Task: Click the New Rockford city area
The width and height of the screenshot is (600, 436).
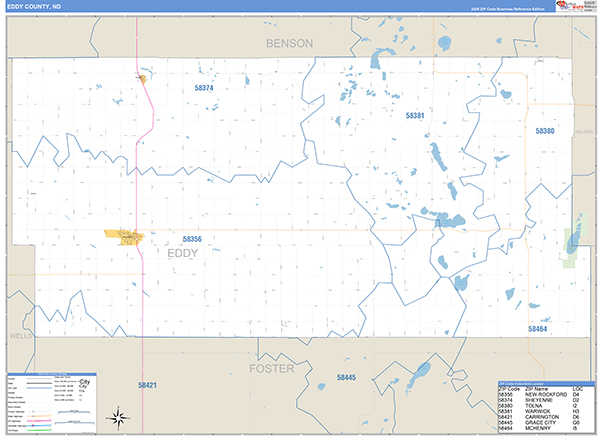Action: pyautogui.click(x=124, y=237)
